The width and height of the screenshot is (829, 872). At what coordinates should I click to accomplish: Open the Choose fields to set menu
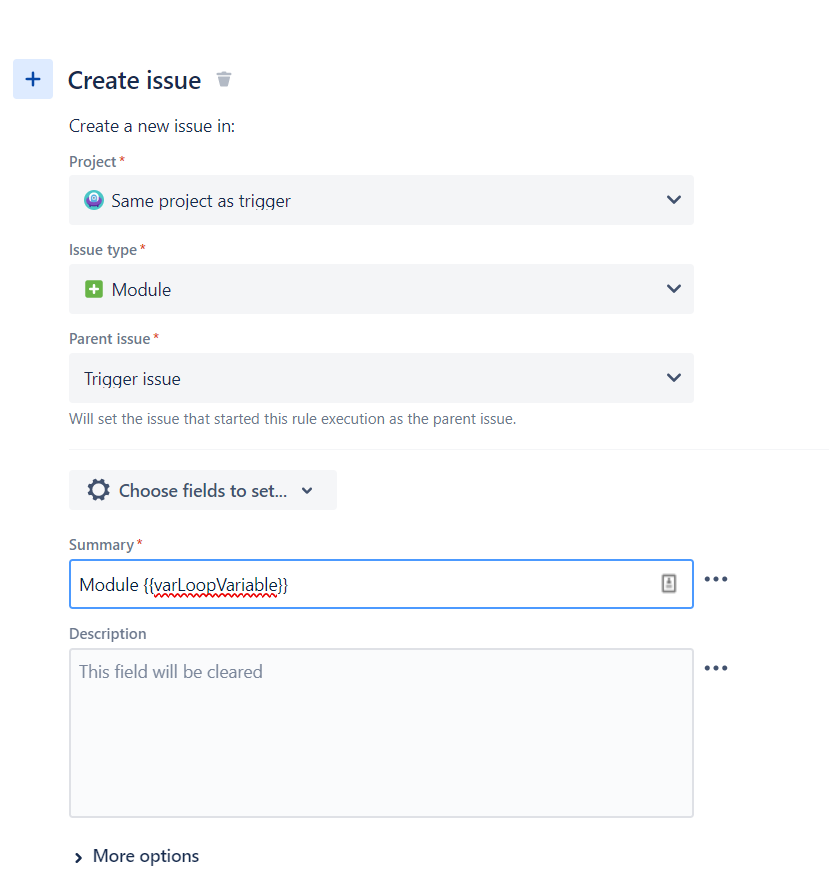tap(203, 490)
